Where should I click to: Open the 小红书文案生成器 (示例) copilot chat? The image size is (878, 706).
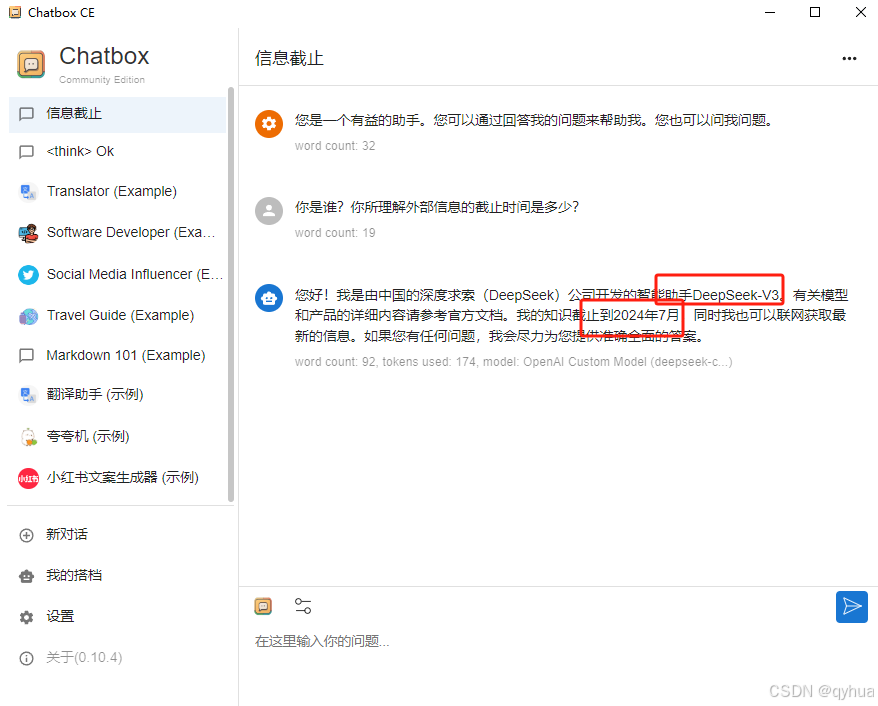(125, 477)
